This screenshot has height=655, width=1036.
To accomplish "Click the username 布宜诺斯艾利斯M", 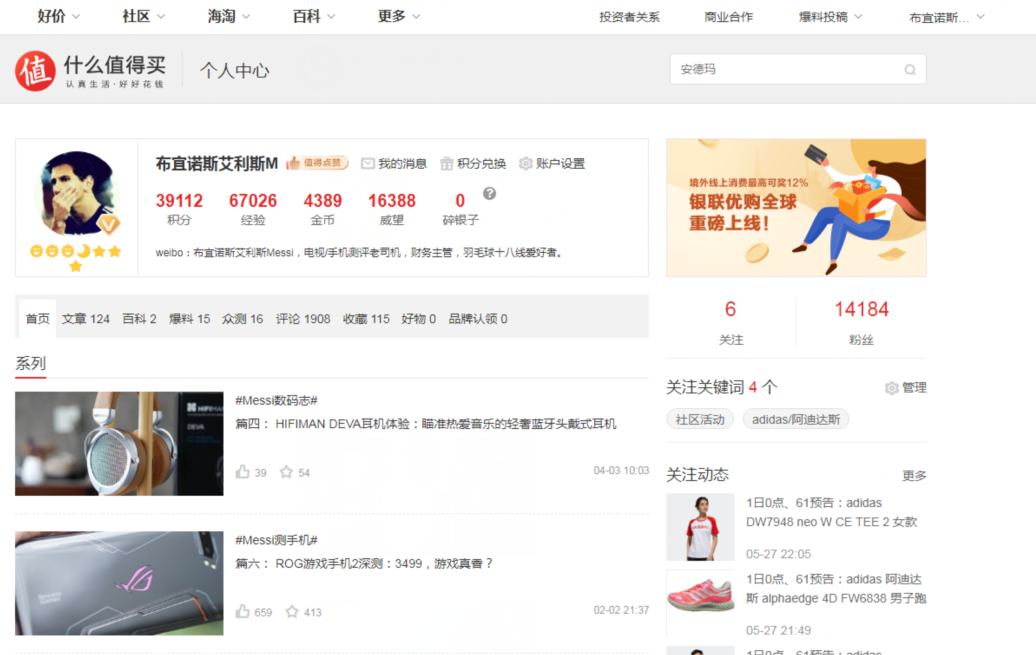I will point(217,163).
